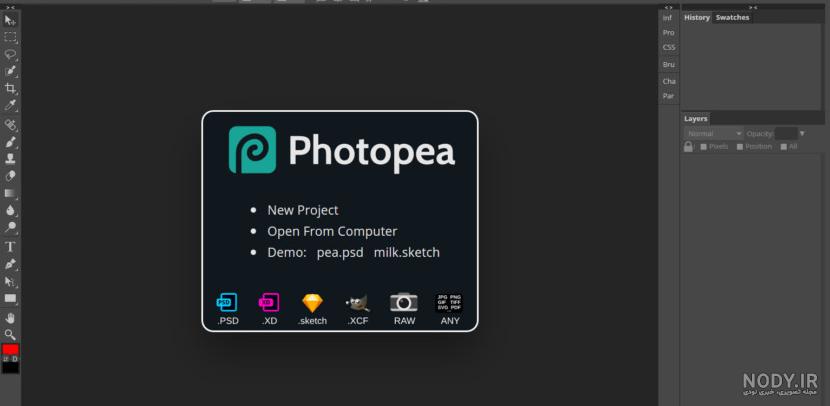Open the Cha character panel
Screen dimensions: 830x406
click(669, 82)
